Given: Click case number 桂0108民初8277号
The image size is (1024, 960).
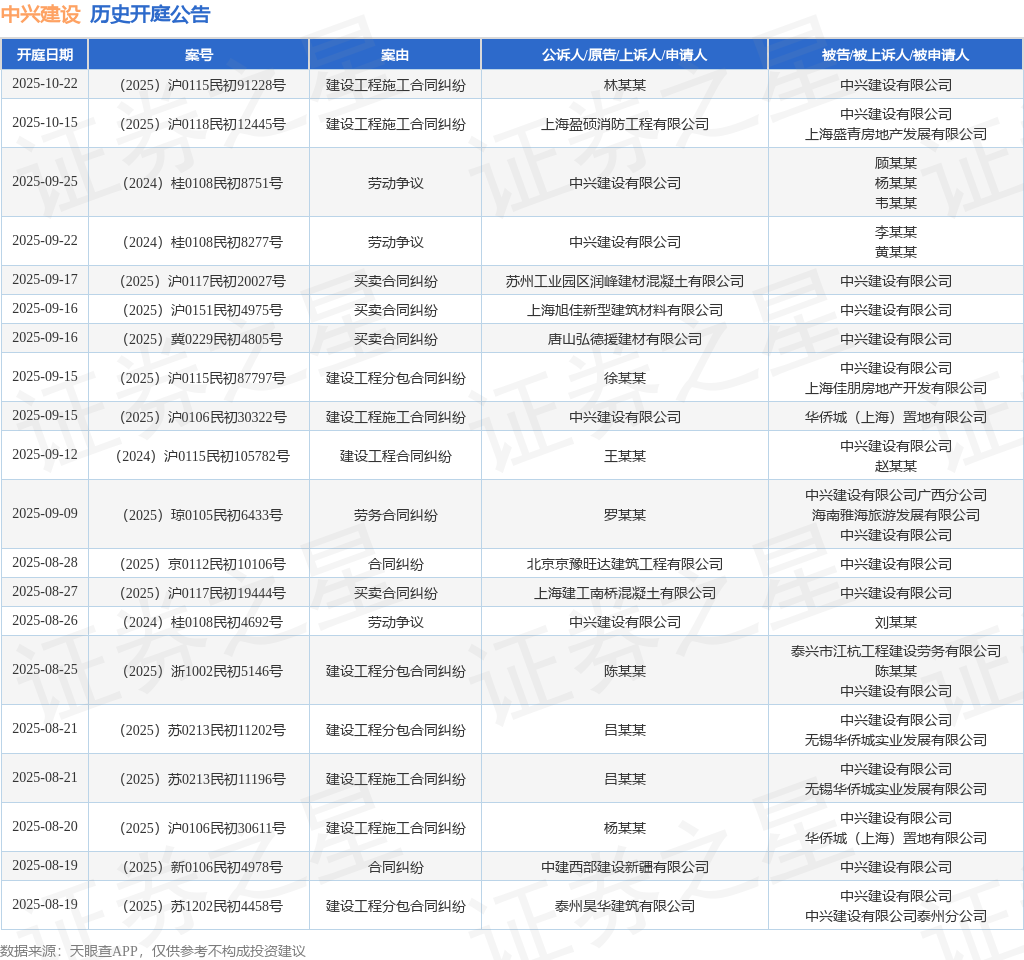Looking at the screenshot, I should pos(226,242).
